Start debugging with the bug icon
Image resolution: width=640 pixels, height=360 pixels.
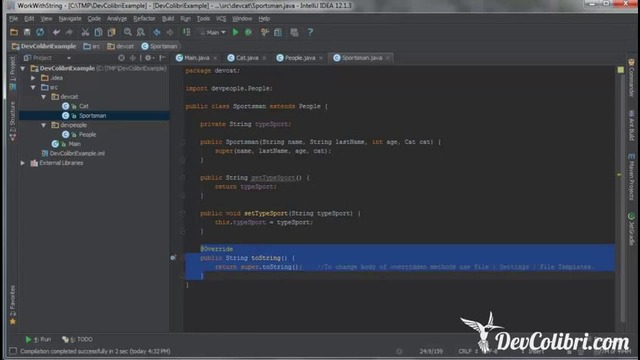pyautogui.click(x=248, y=32)
